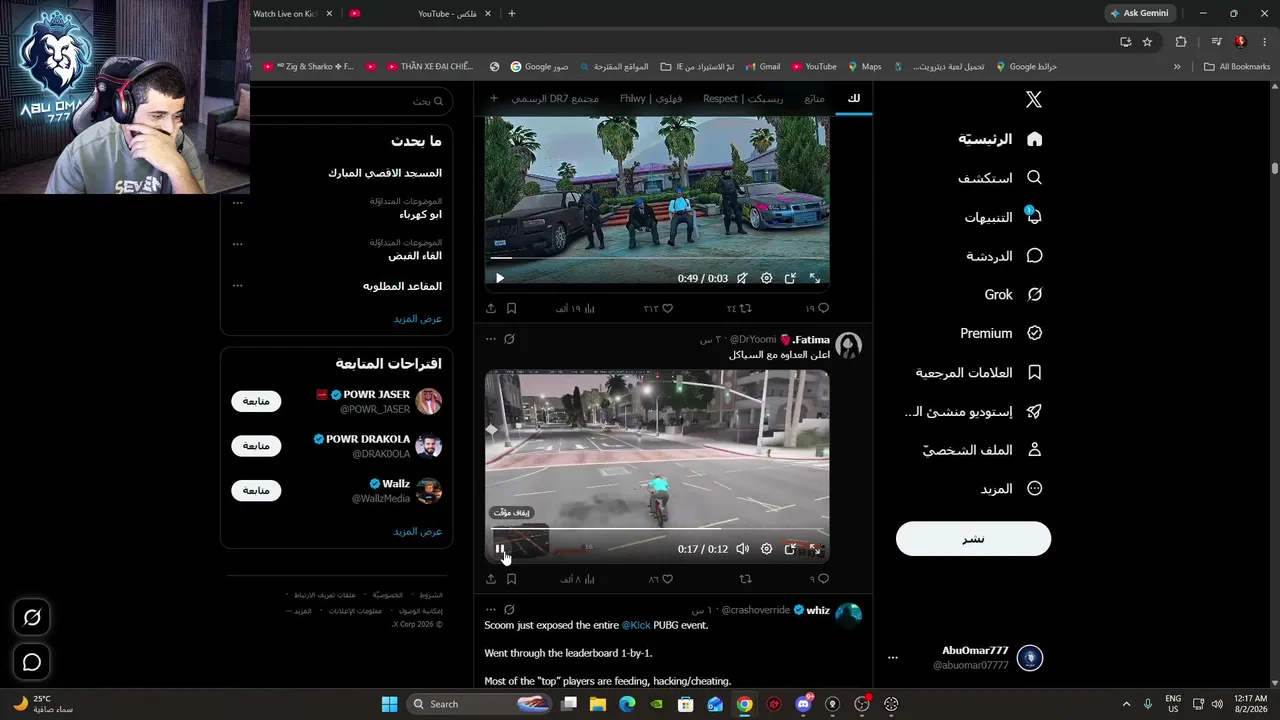The height and width of the screenshot is (720, 1280).
Task: Like Fatima's post with 86 likes
Action: pos(660,579)
